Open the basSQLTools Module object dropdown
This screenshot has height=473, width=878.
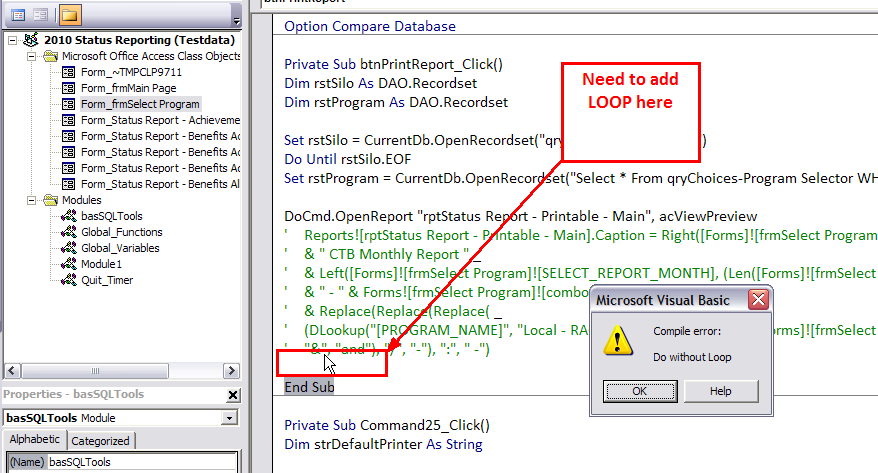pos(229,418)
